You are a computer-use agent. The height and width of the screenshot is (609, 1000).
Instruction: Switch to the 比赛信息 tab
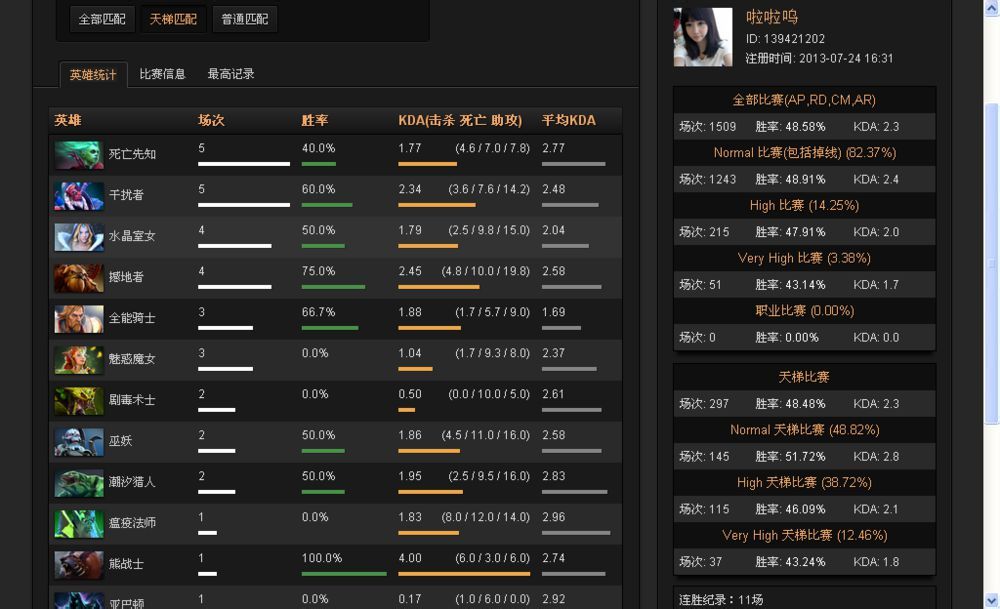click(162, 74)
